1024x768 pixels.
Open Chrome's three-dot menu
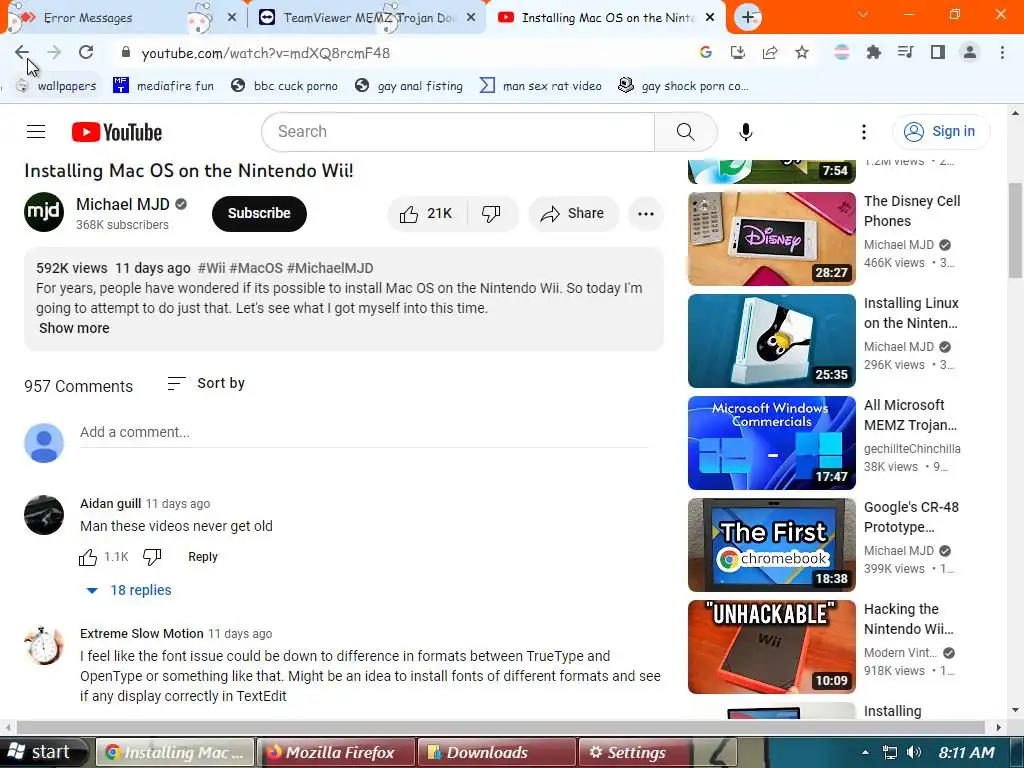click(x=1002, y=52)
